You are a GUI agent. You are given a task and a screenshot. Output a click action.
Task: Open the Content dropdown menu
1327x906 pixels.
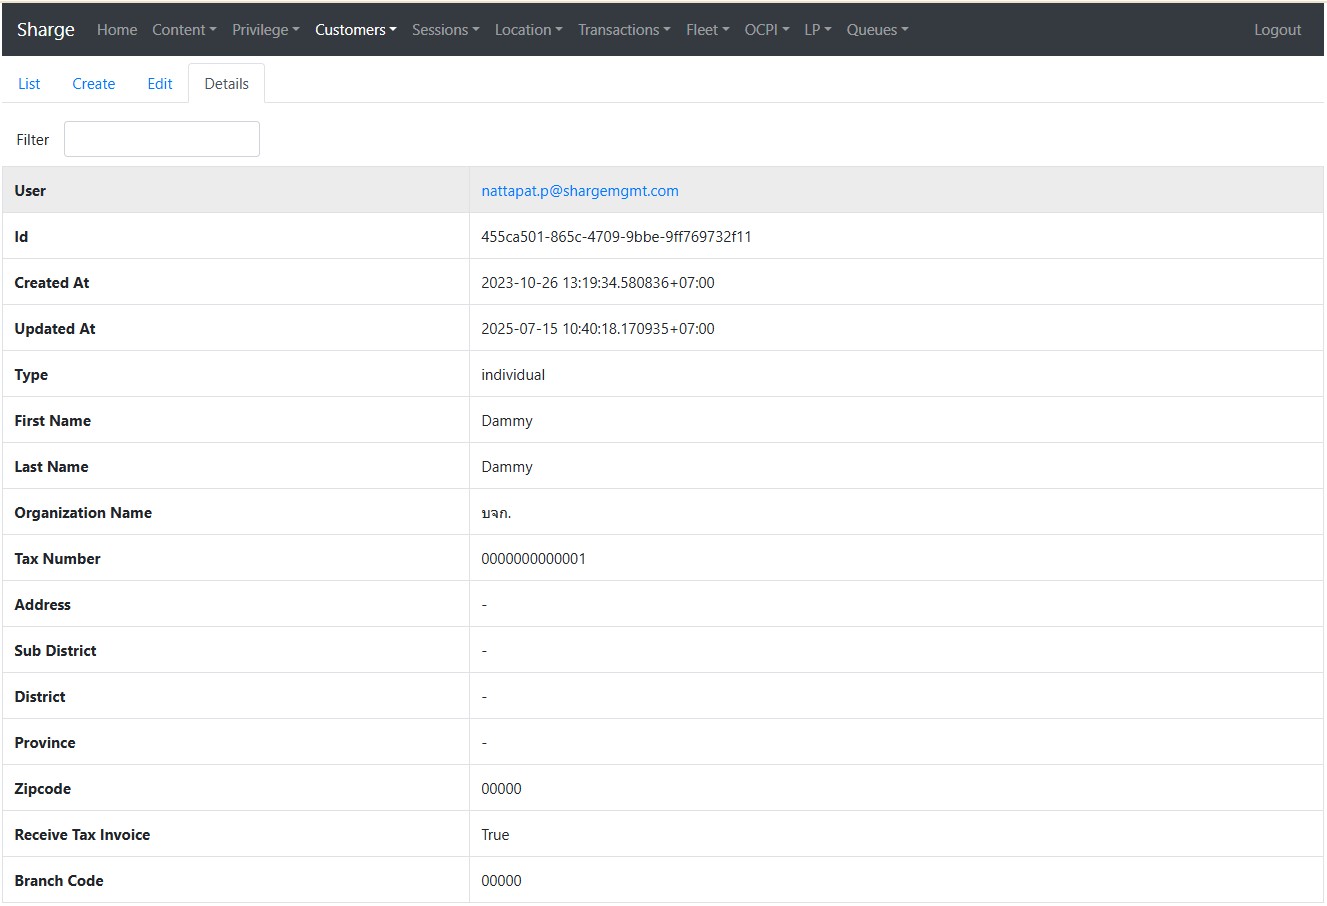coord(184,30)
